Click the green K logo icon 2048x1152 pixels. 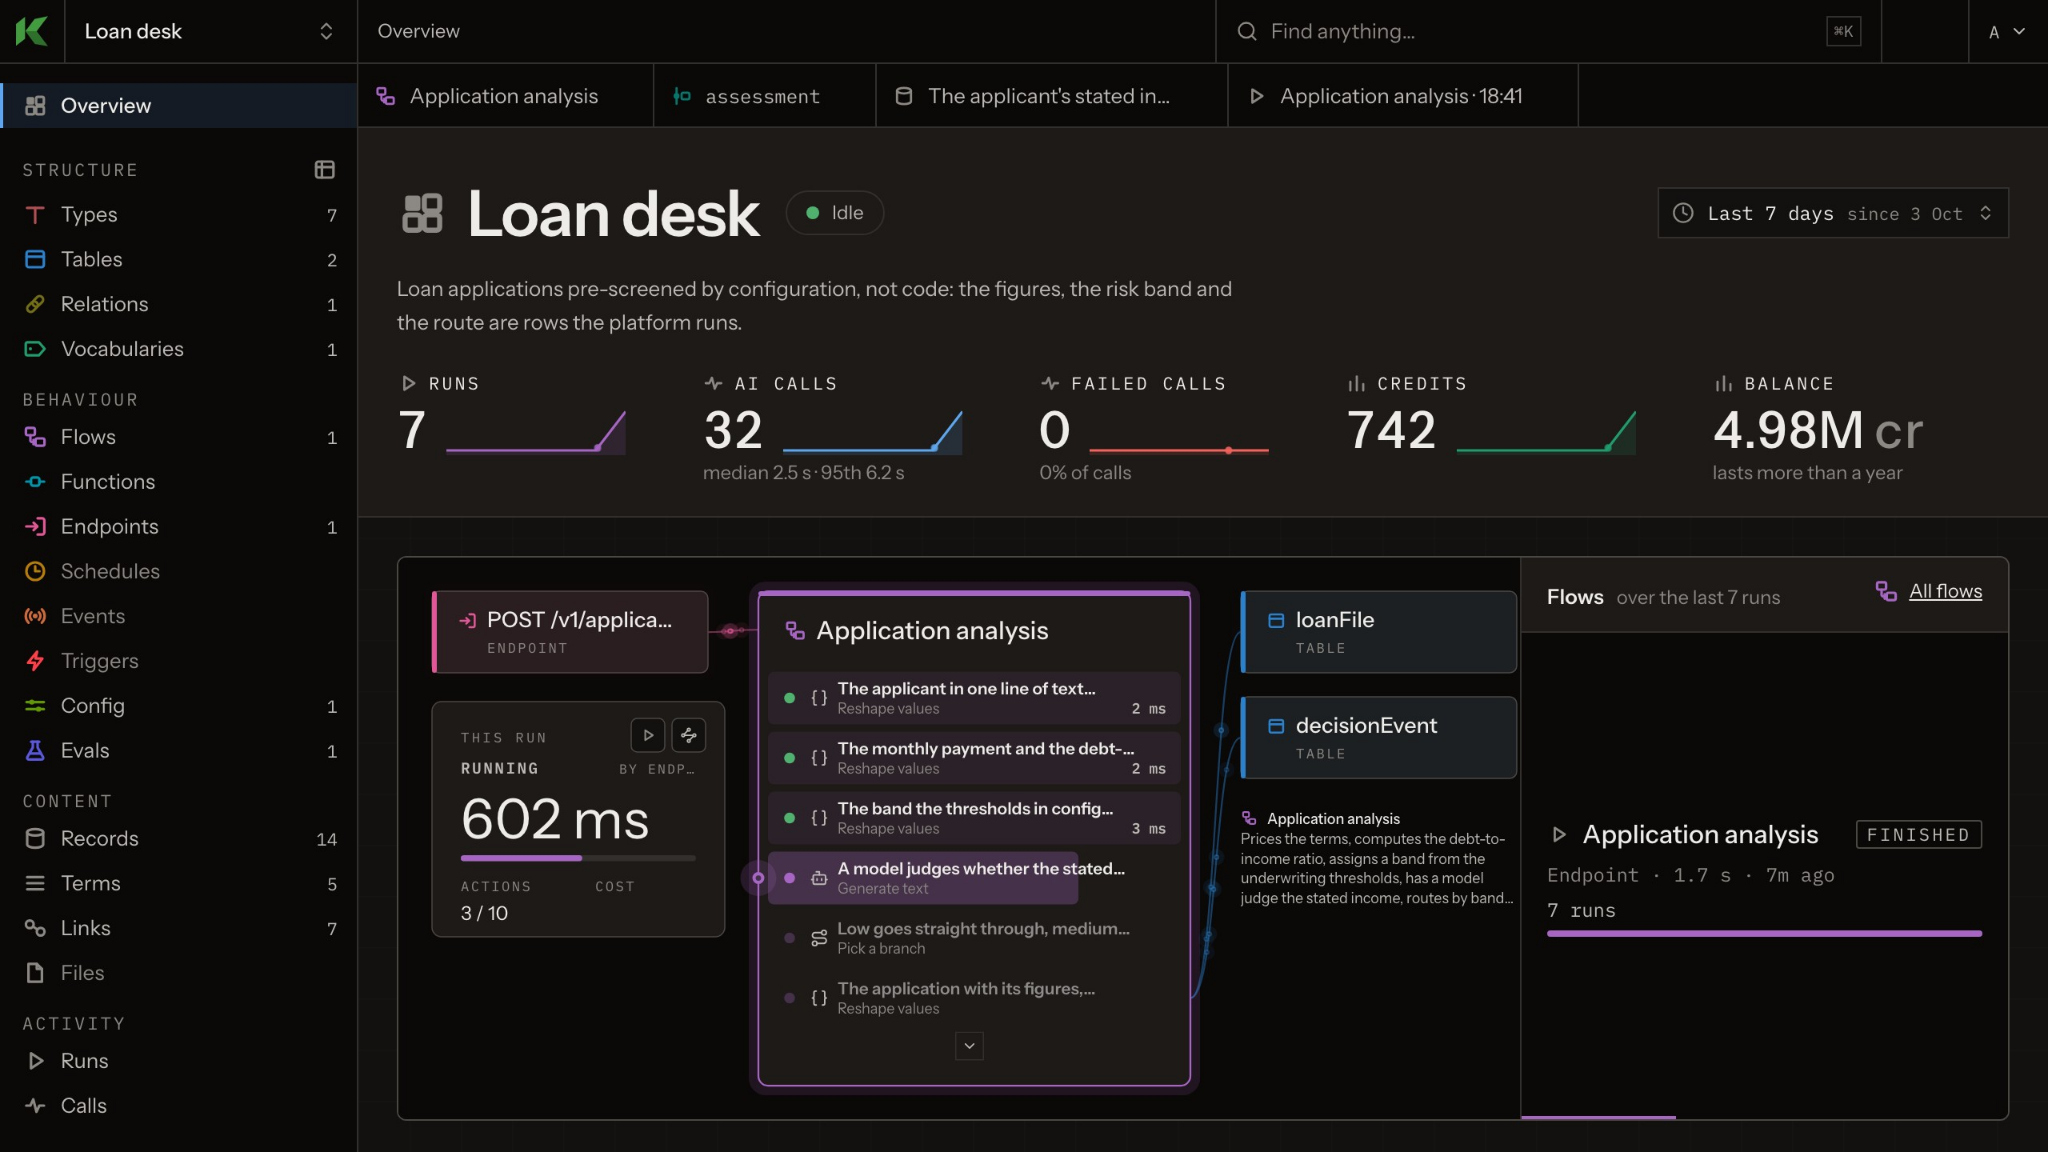tap(32, 31)
